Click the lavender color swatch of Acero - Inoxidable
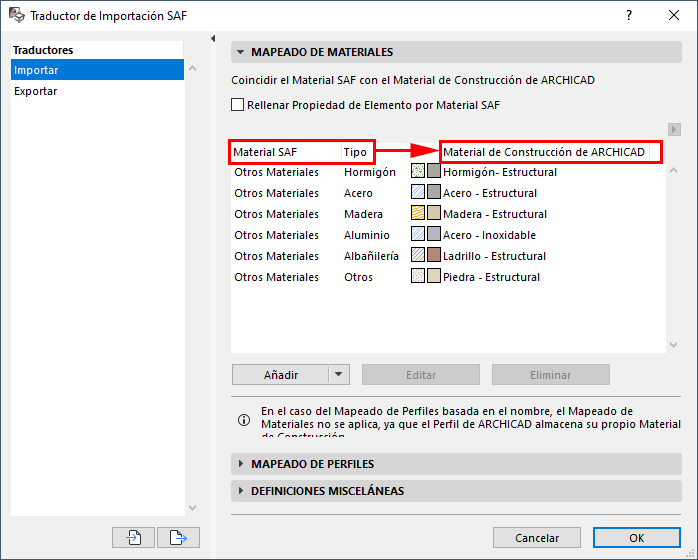Screen dimensions: 698x560 (434, 234)
